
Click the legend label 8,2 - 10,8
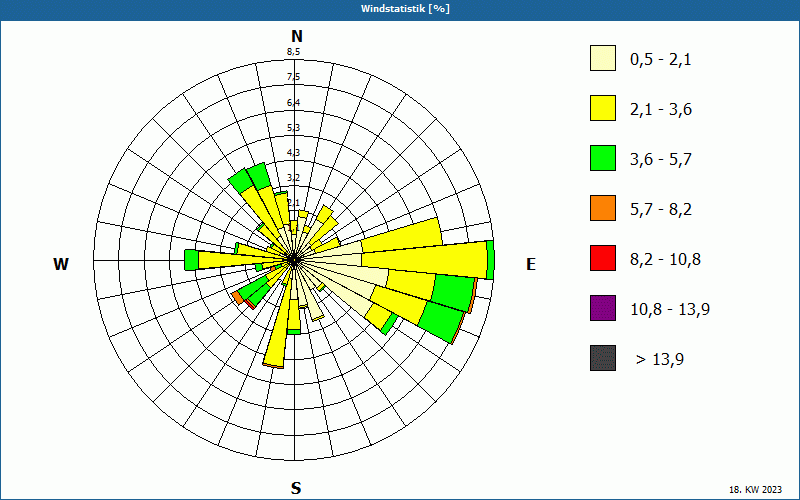pyautogui.click(x=665, y=260)
